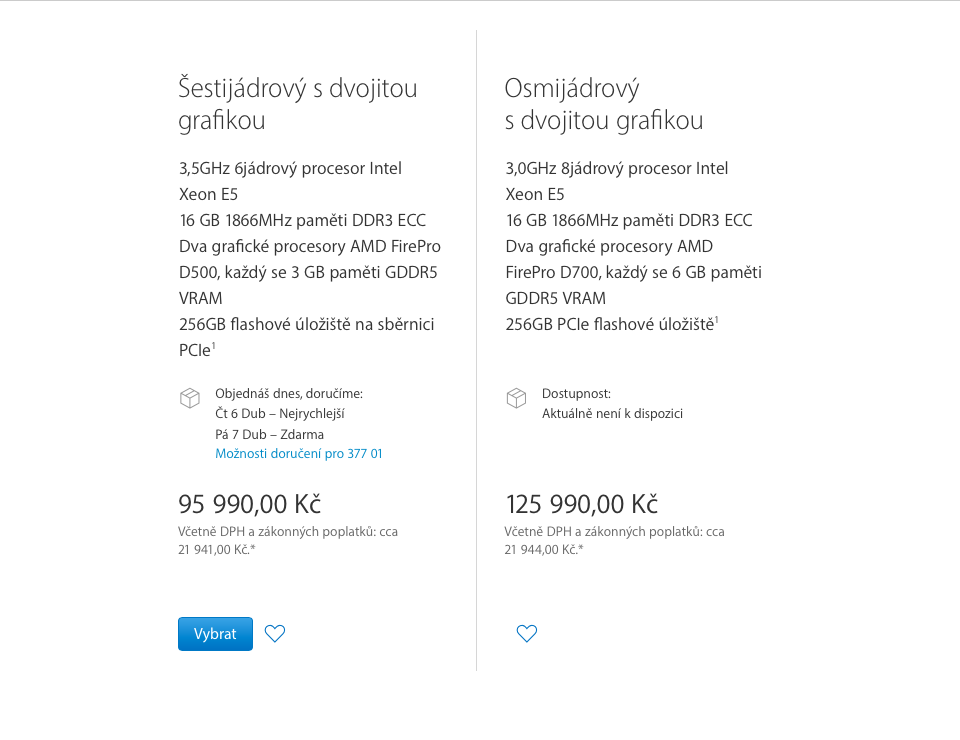The width and height of the screenshot is (960, 740).
Task: Click heart icon under the 125 990,00 Kč model
Action: point(527,633)
